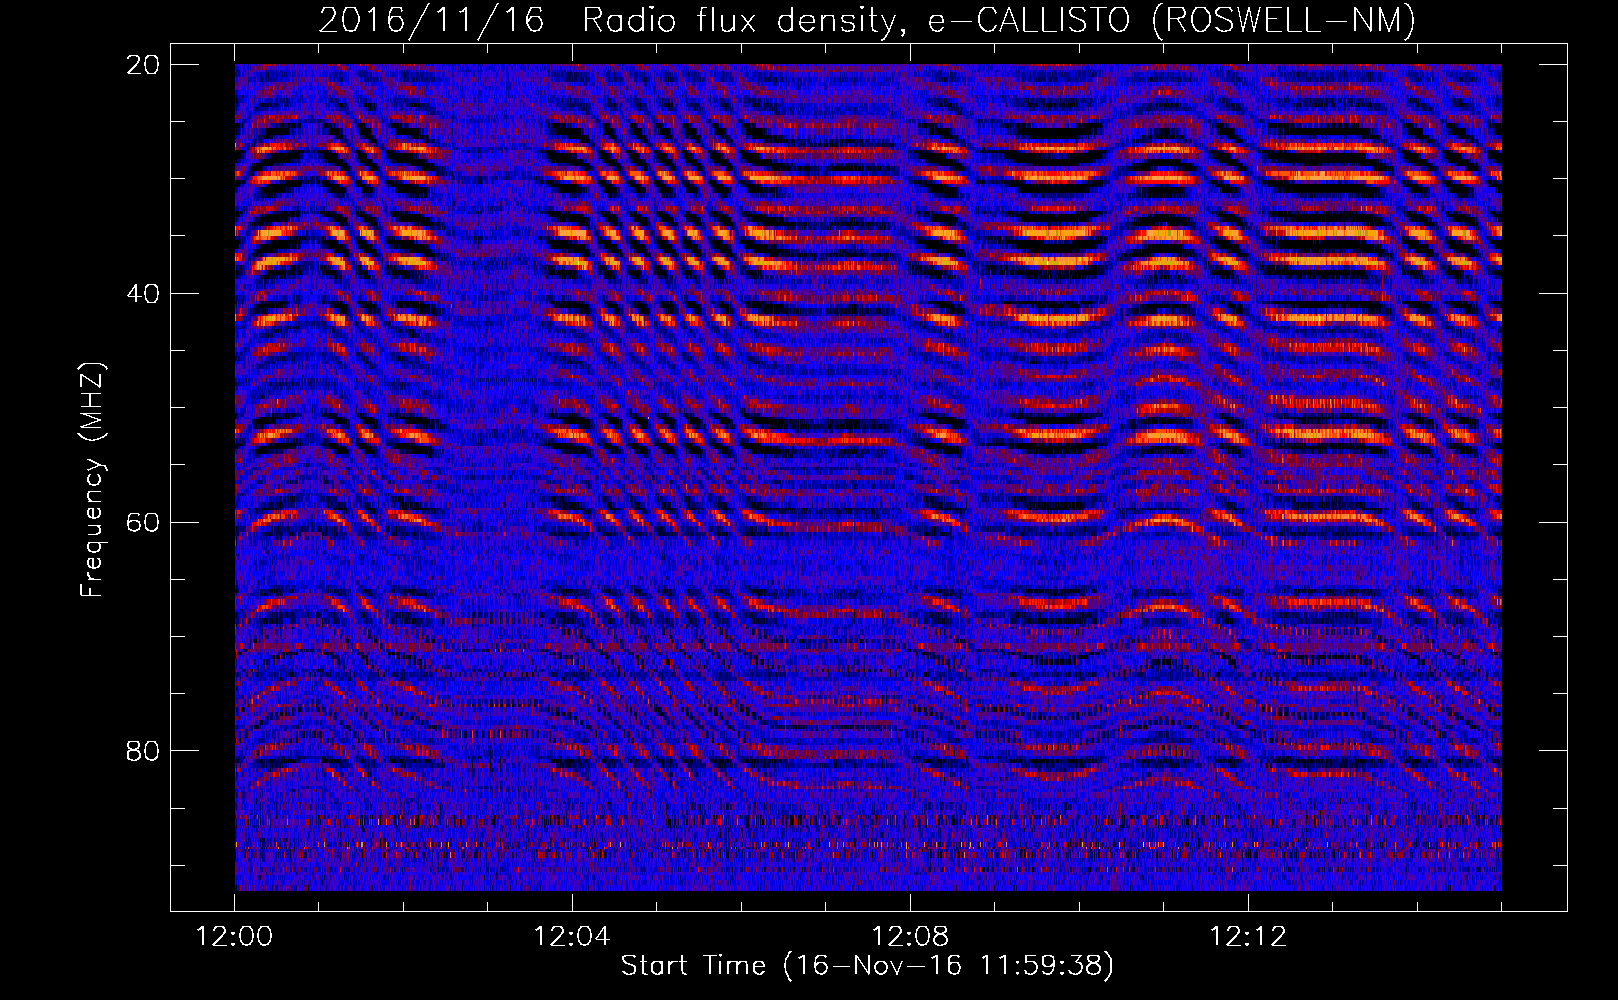This screenshot has height=1000, width=1618.
Task: Click the '20' frequency axis label
Action: [x=144, y=65]
